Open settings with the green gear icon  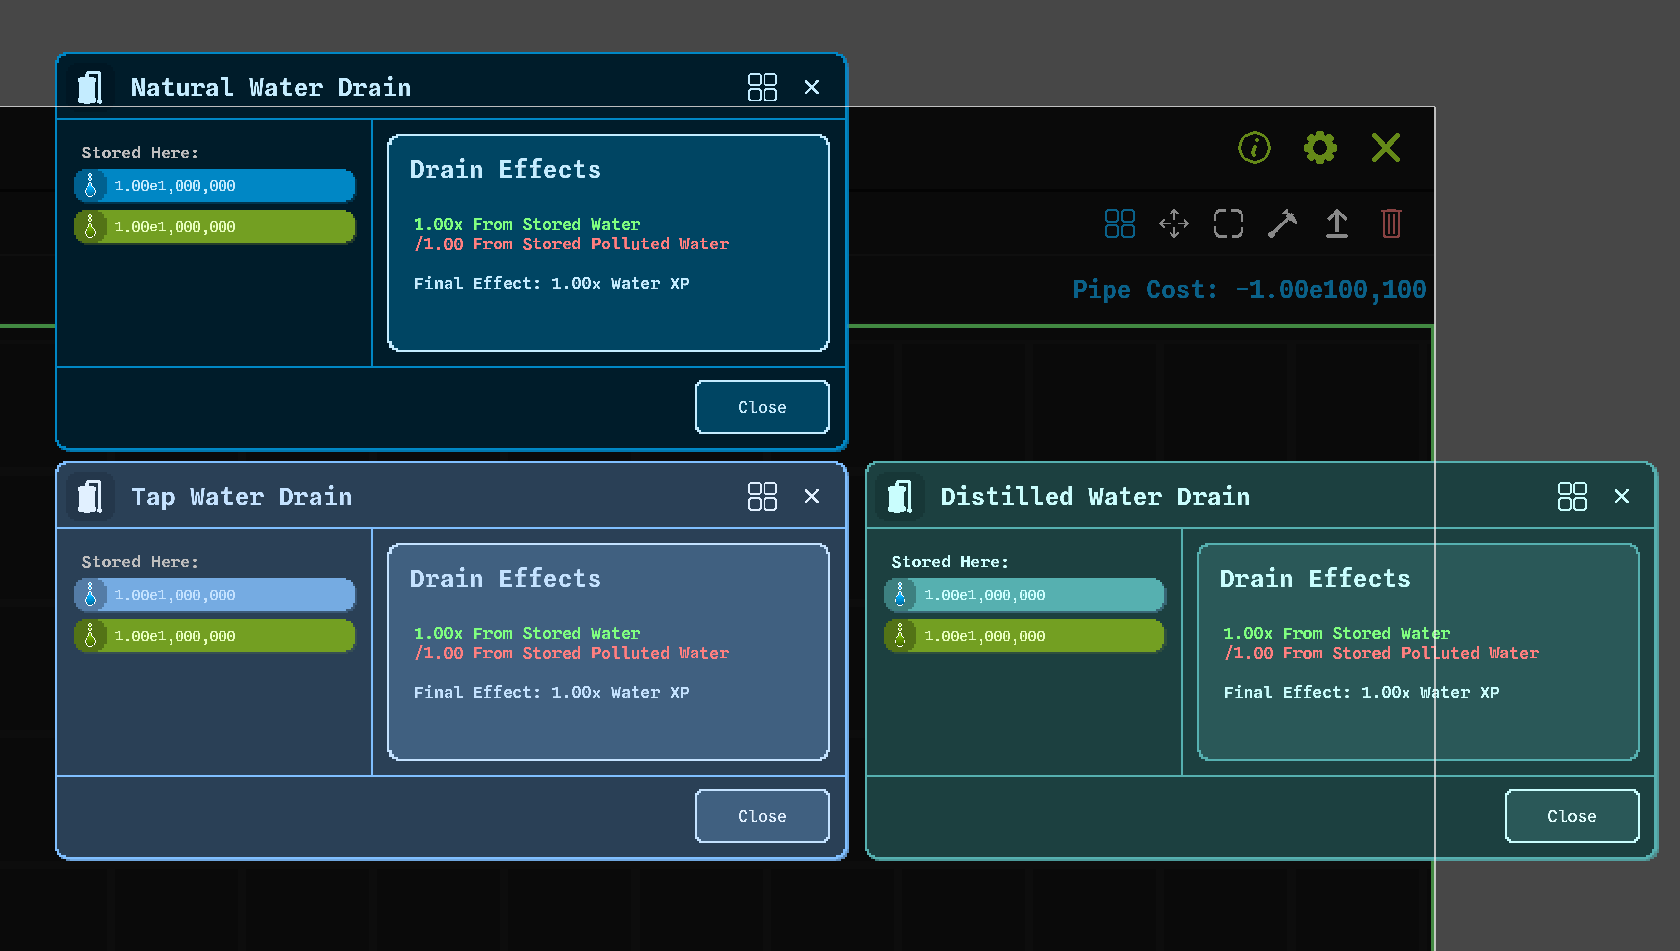[x=1320, y=148]
